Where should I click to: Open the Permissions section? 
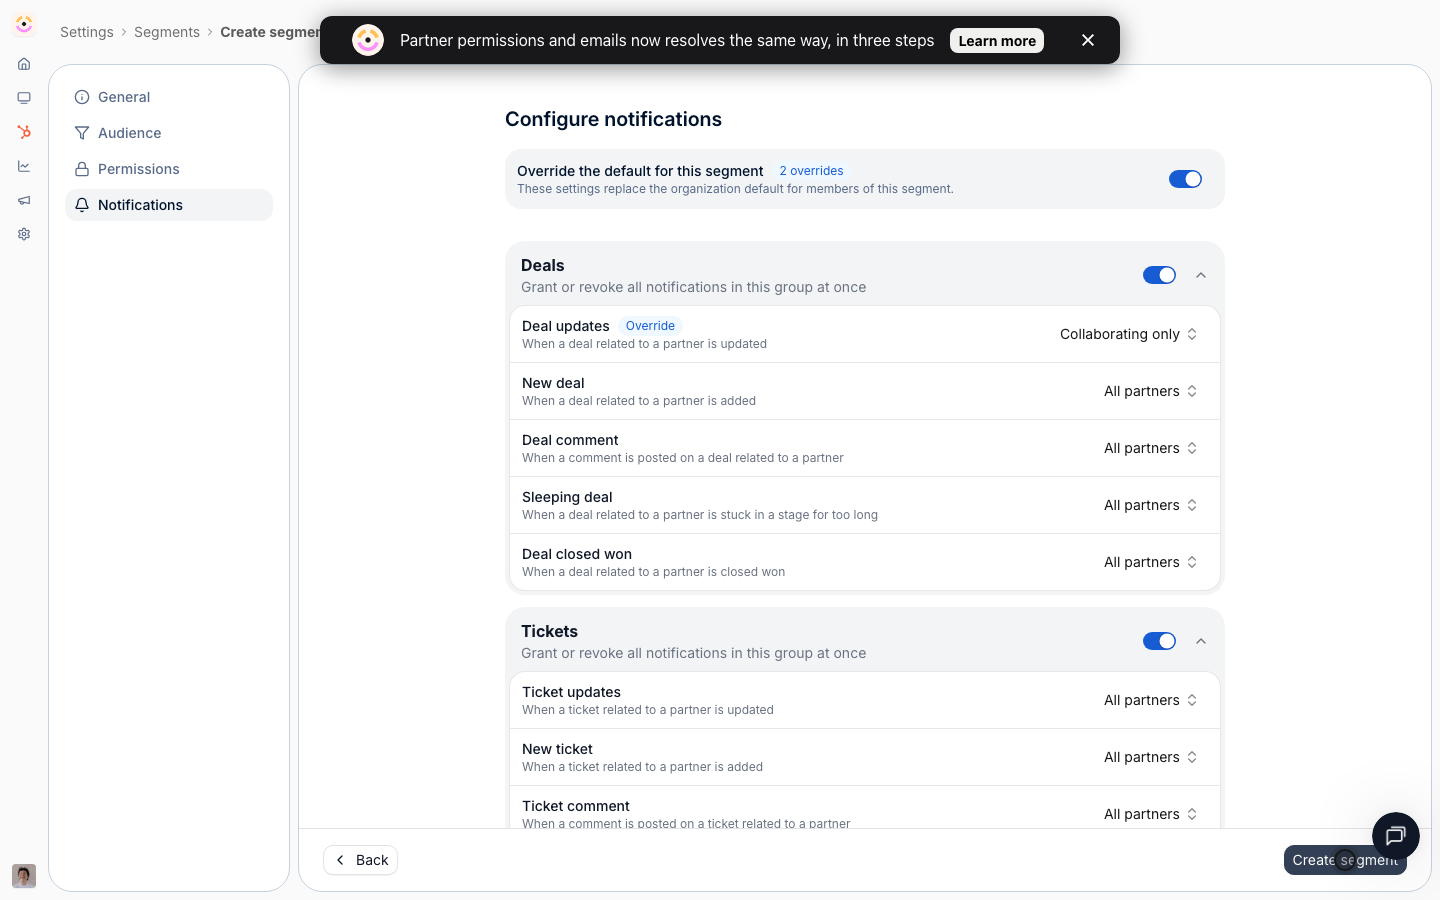coord(169,169)
